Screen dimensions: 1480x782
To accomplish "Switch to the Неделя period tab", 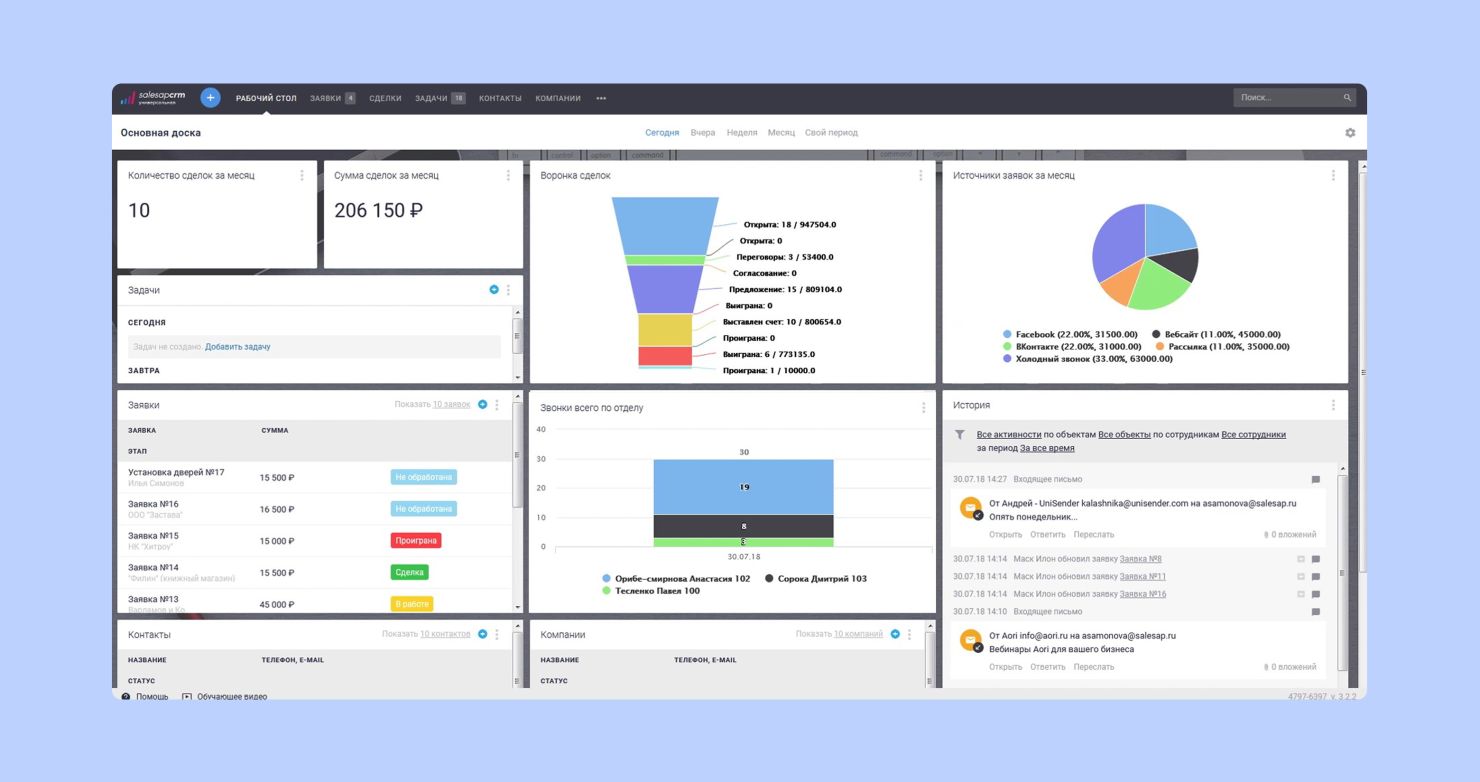I will (x=742, y=133).
